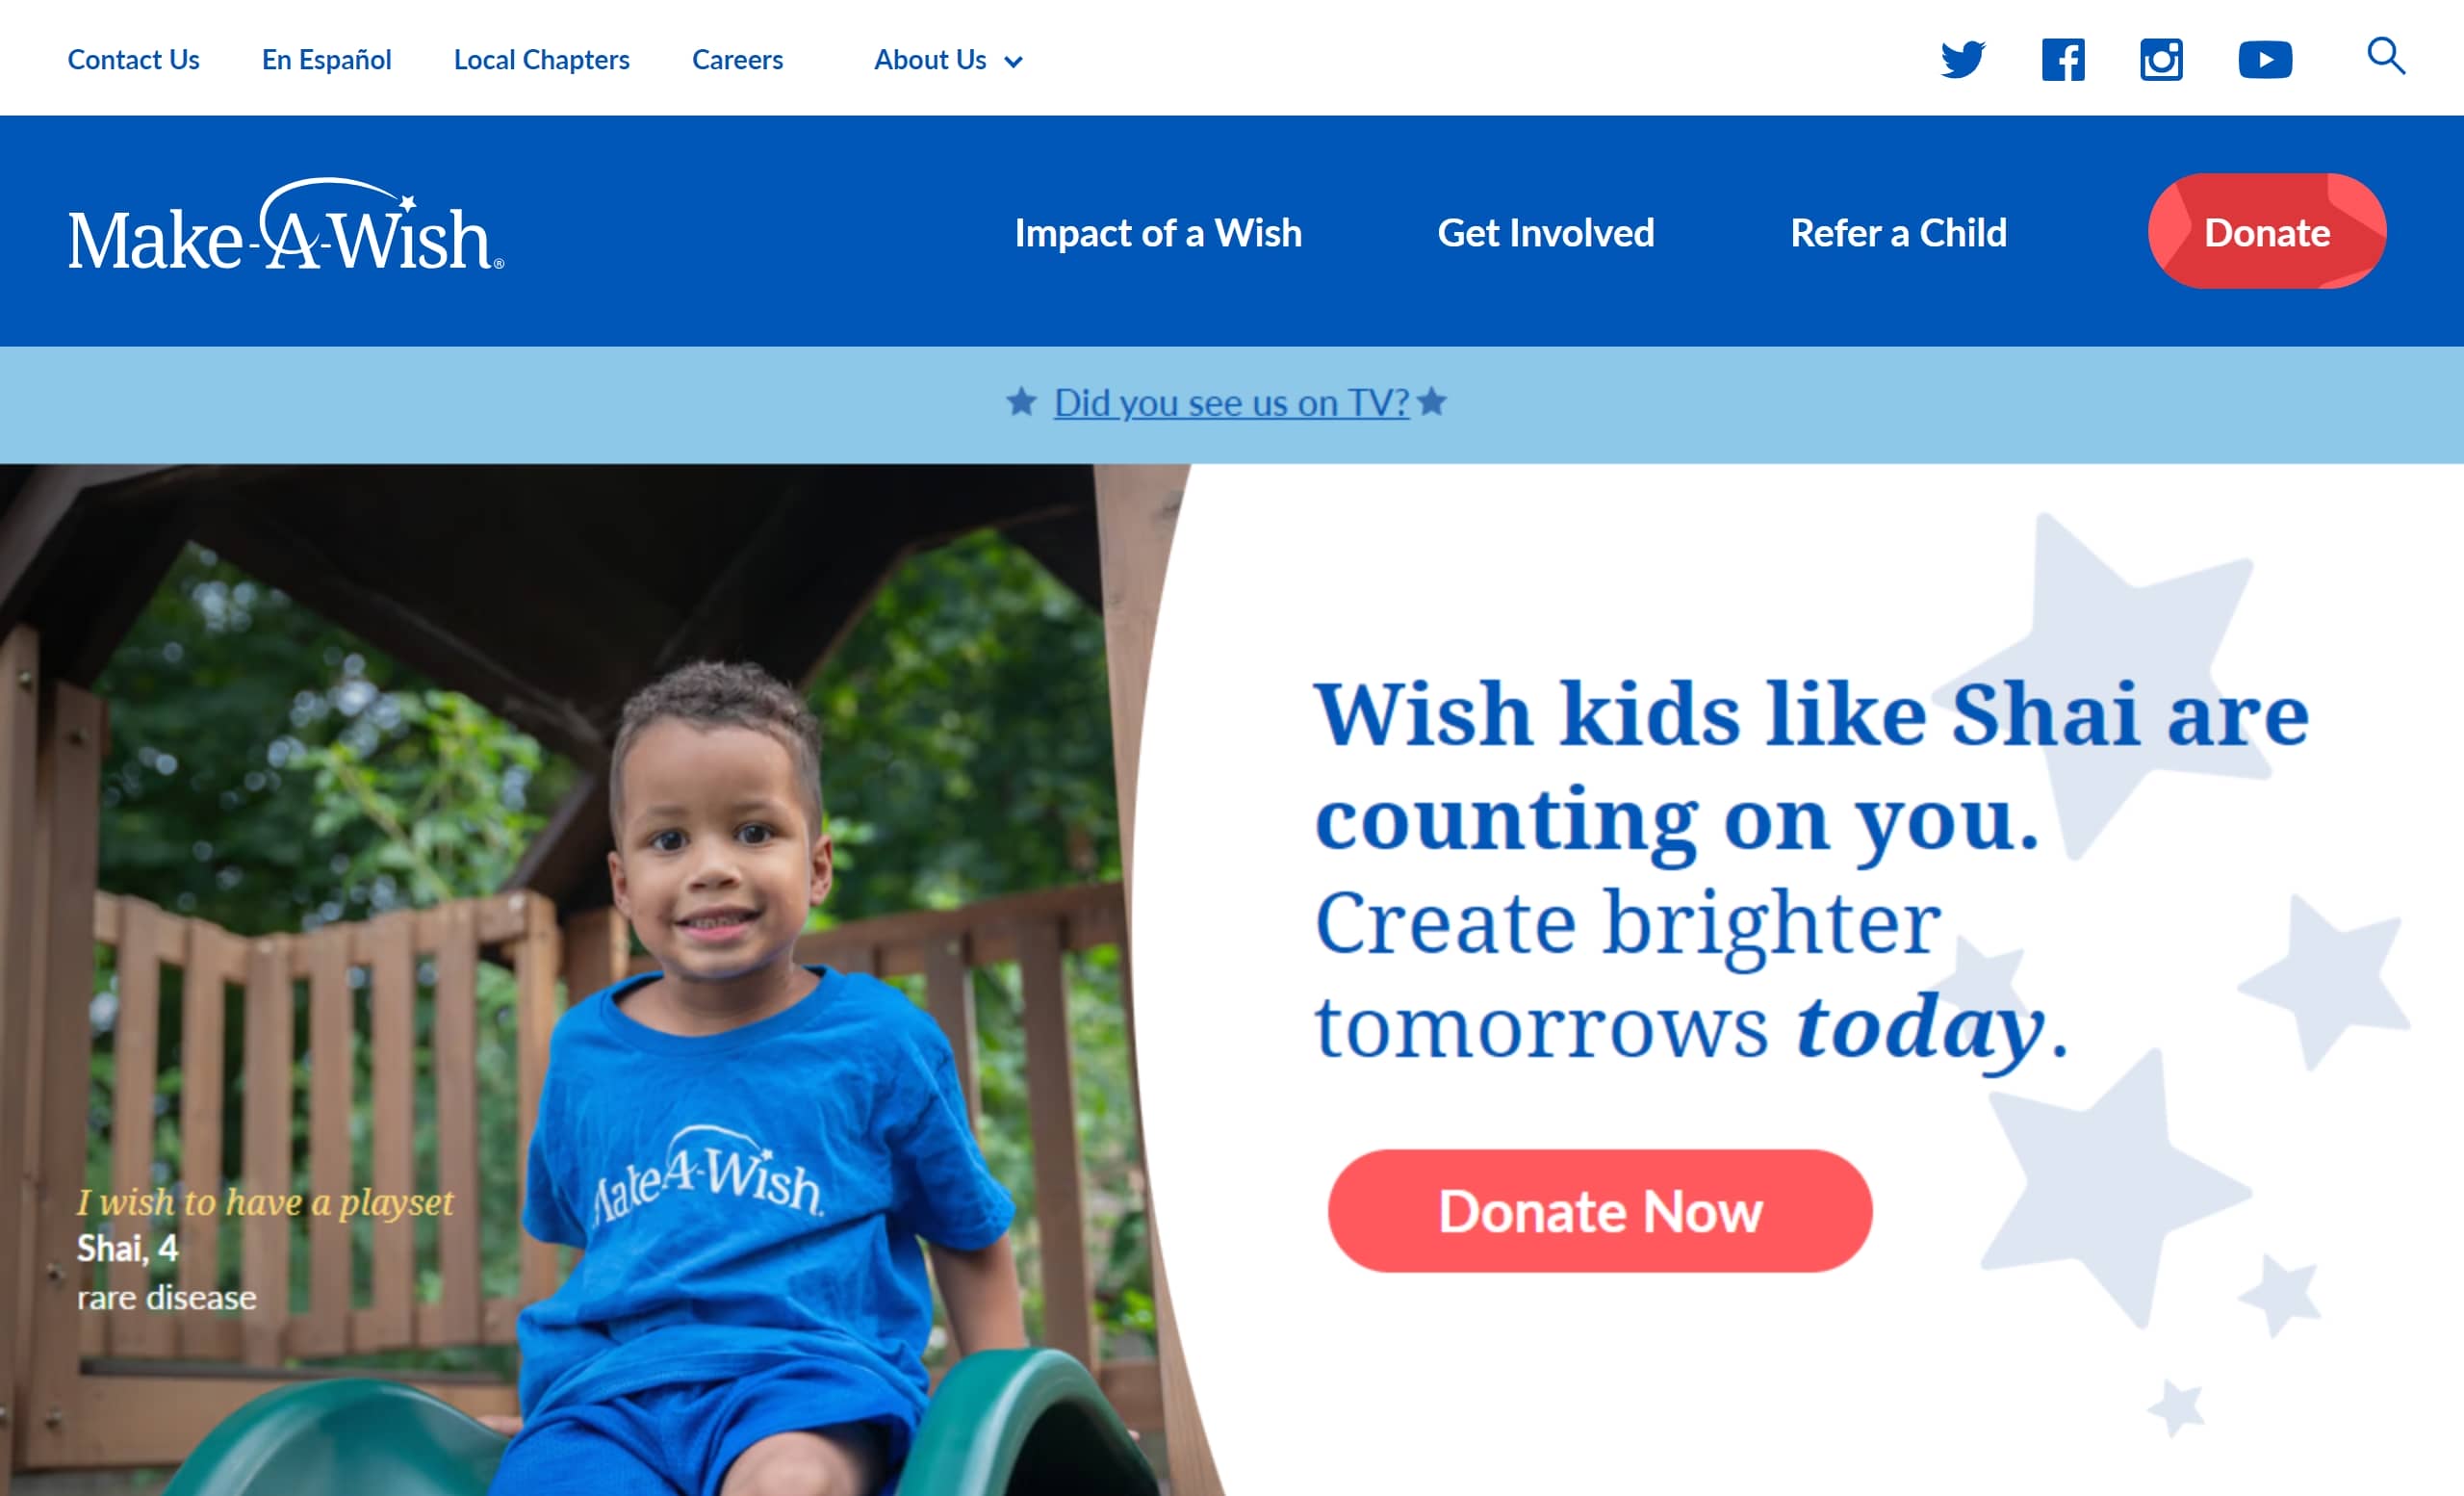The width and height of the screenshot is (2464, 1496).
Task: Open the search magnifier icon
Action: coord(2386,57)
